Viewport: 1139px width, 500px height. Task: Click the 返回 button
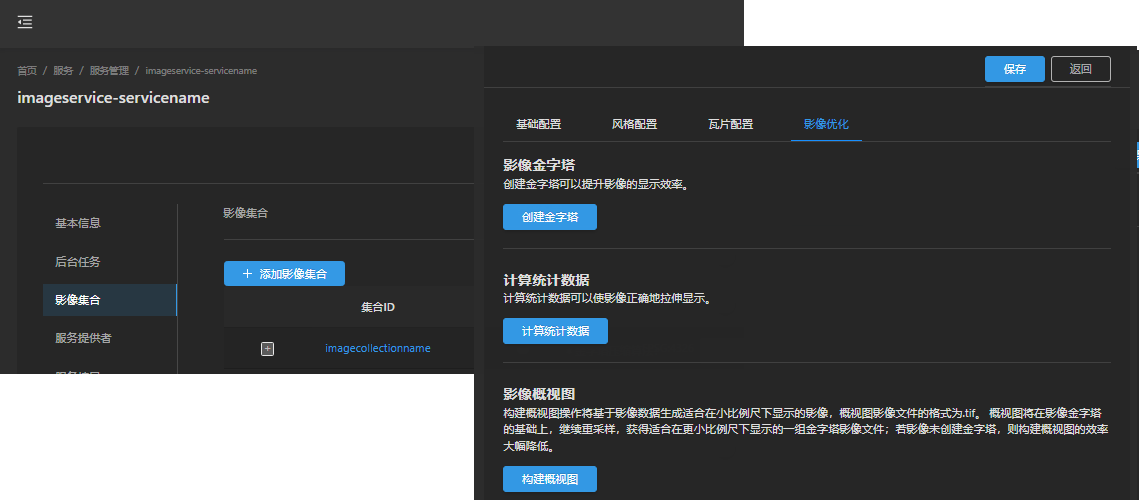1080,69
